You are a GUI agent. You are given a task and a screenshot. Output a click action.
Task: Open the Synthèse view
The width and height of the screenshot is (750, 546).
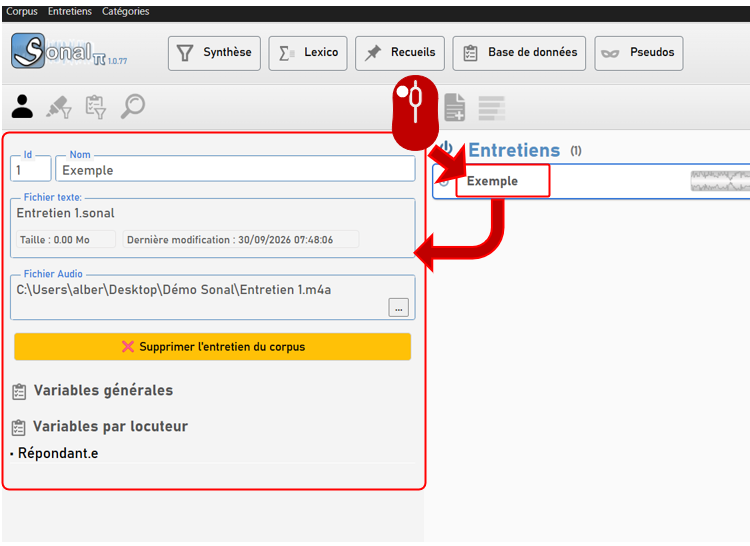pyautogui.click(x=214, y=53)
